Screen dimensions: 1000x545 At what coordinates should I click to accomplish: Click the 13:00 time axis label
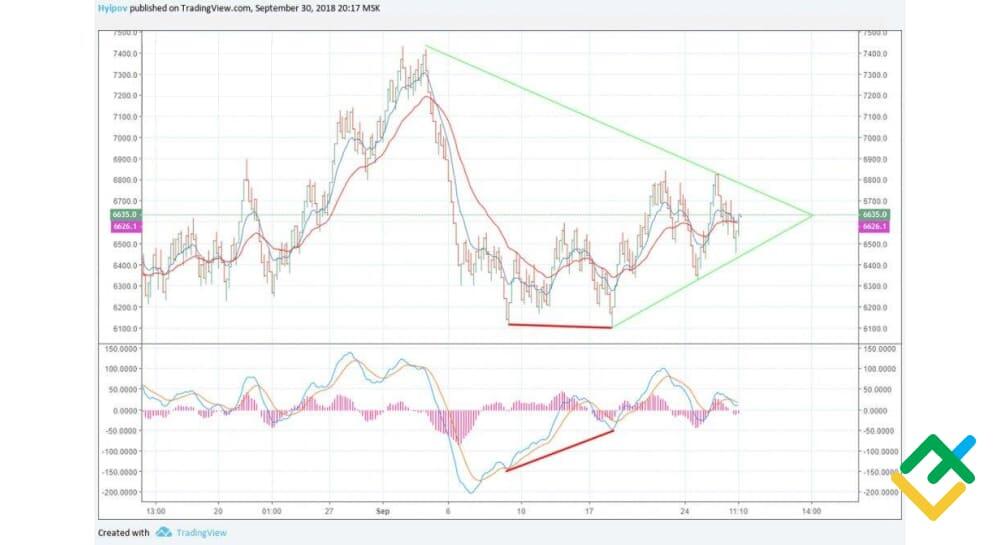155,509
